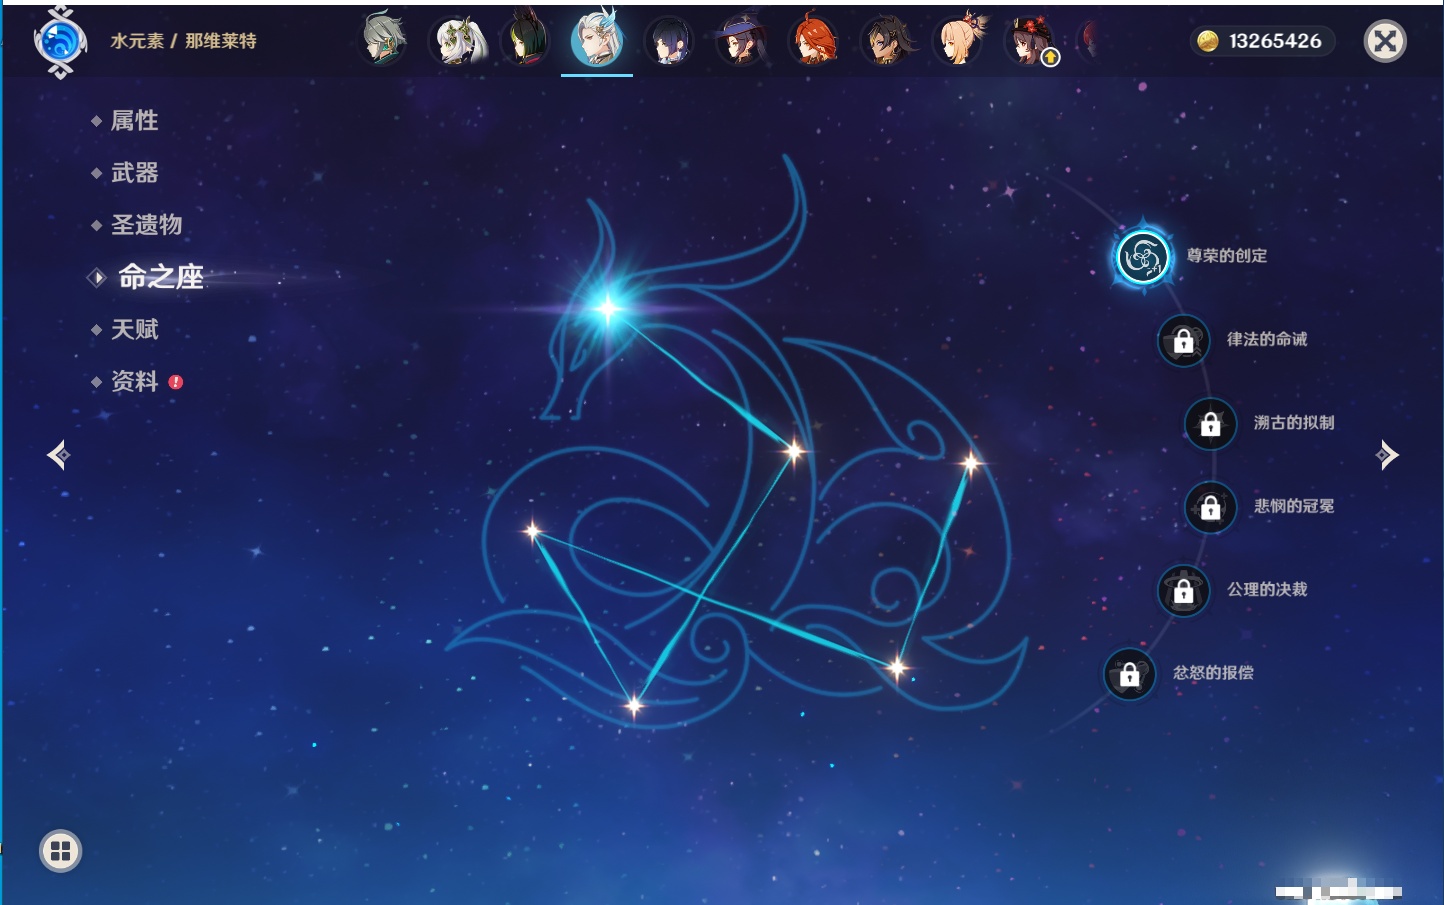Click the locked node icon for 律法的命诫
The image size is (1444, 905).
pos(1183,341)
